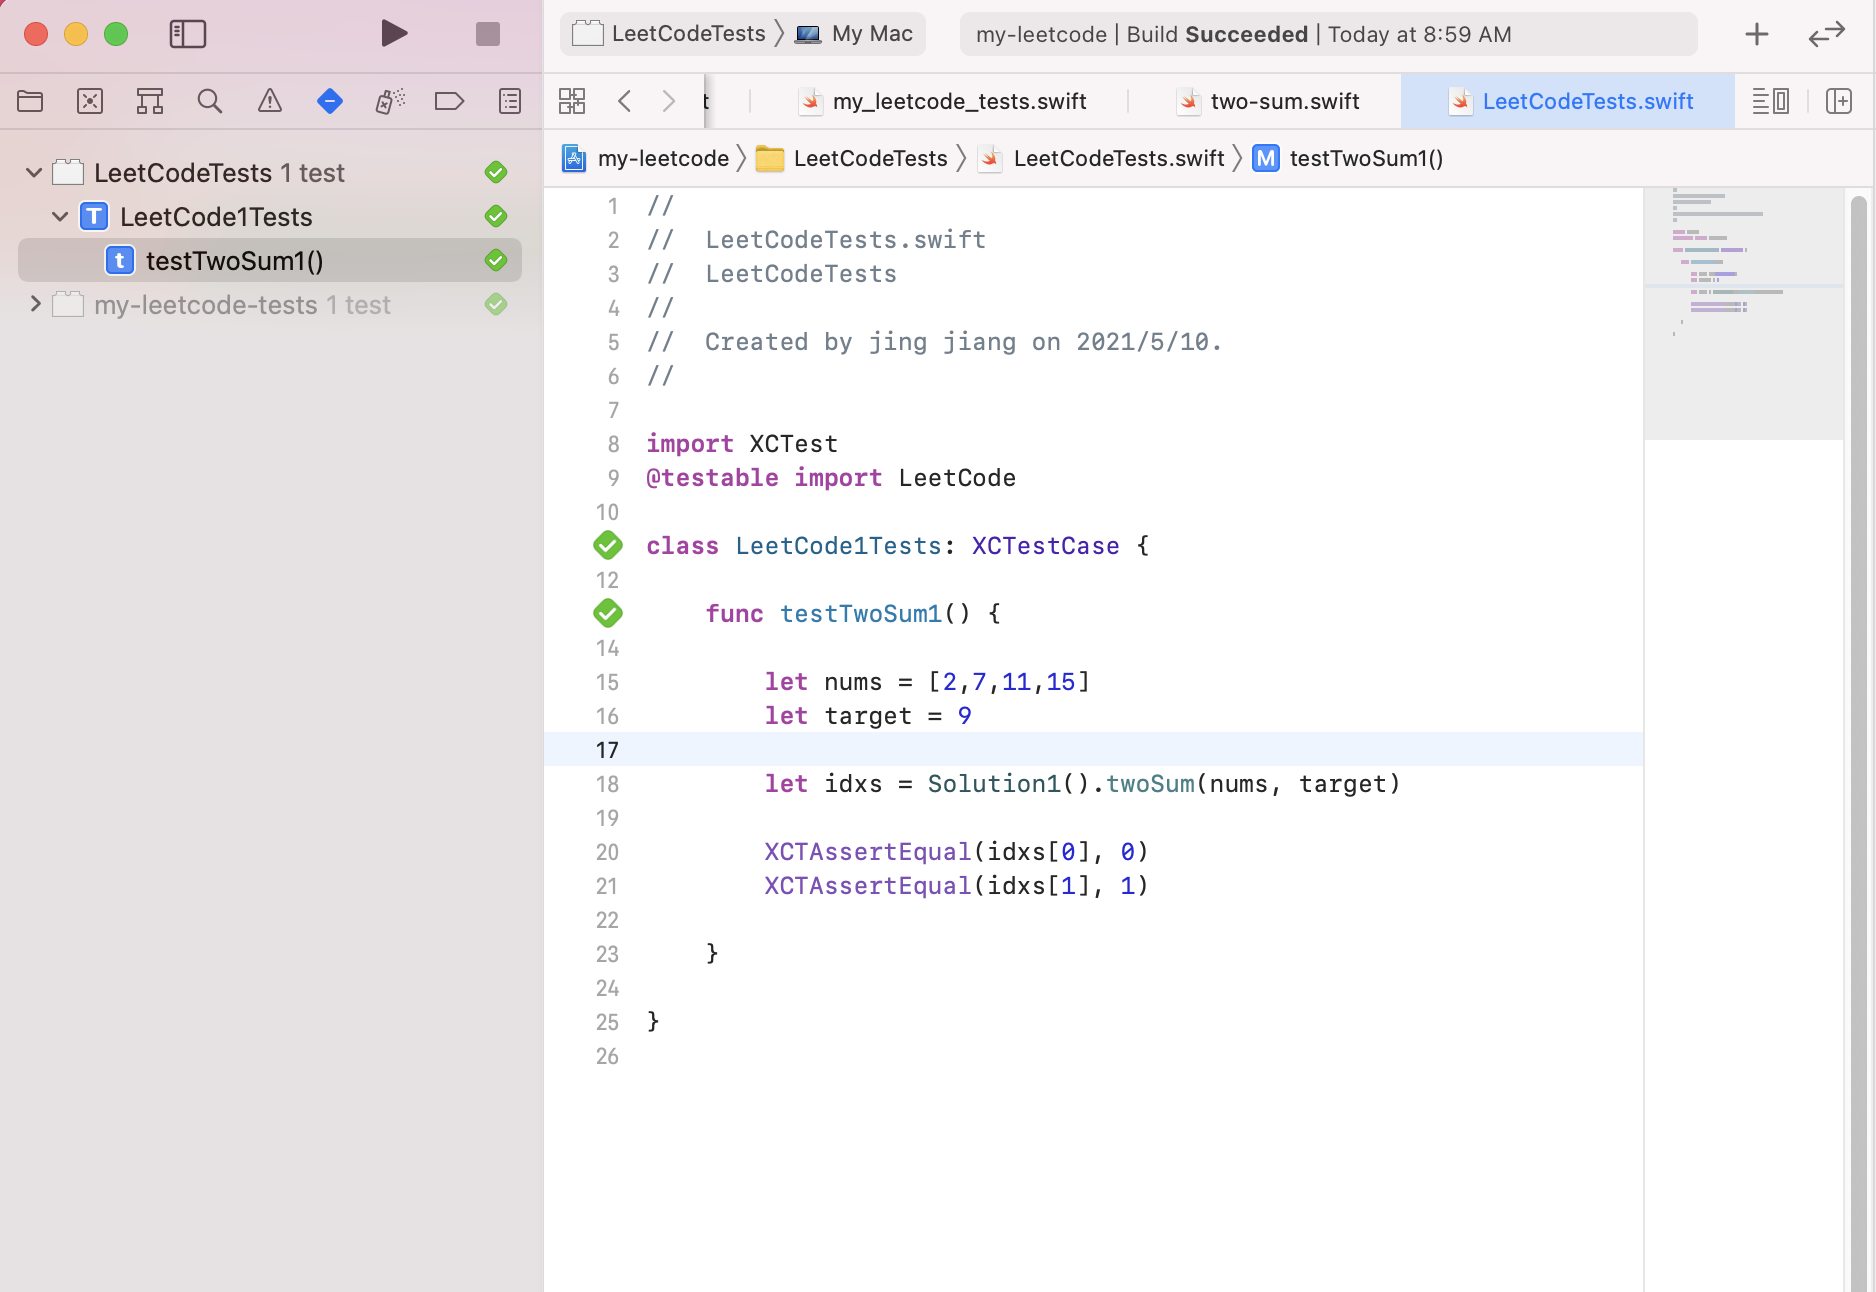Select my-leetcode-tests bundle row

pos(270,304)
